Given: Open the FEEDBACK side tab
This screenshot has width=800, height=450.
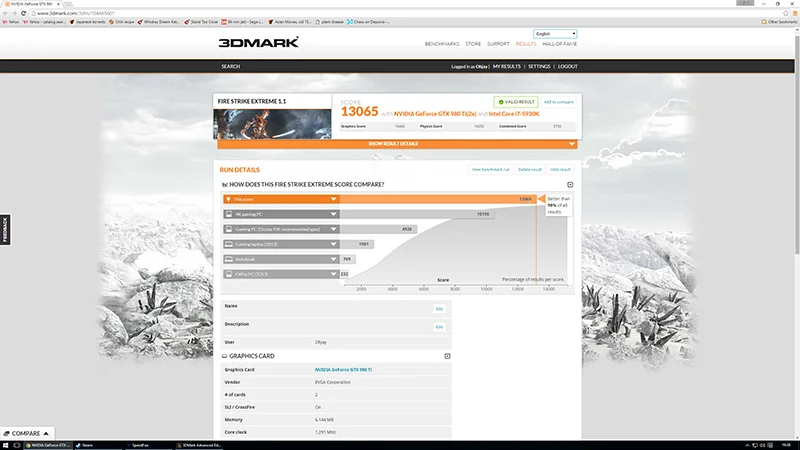Looking at the screenshot, I should [x=5, y=230].
